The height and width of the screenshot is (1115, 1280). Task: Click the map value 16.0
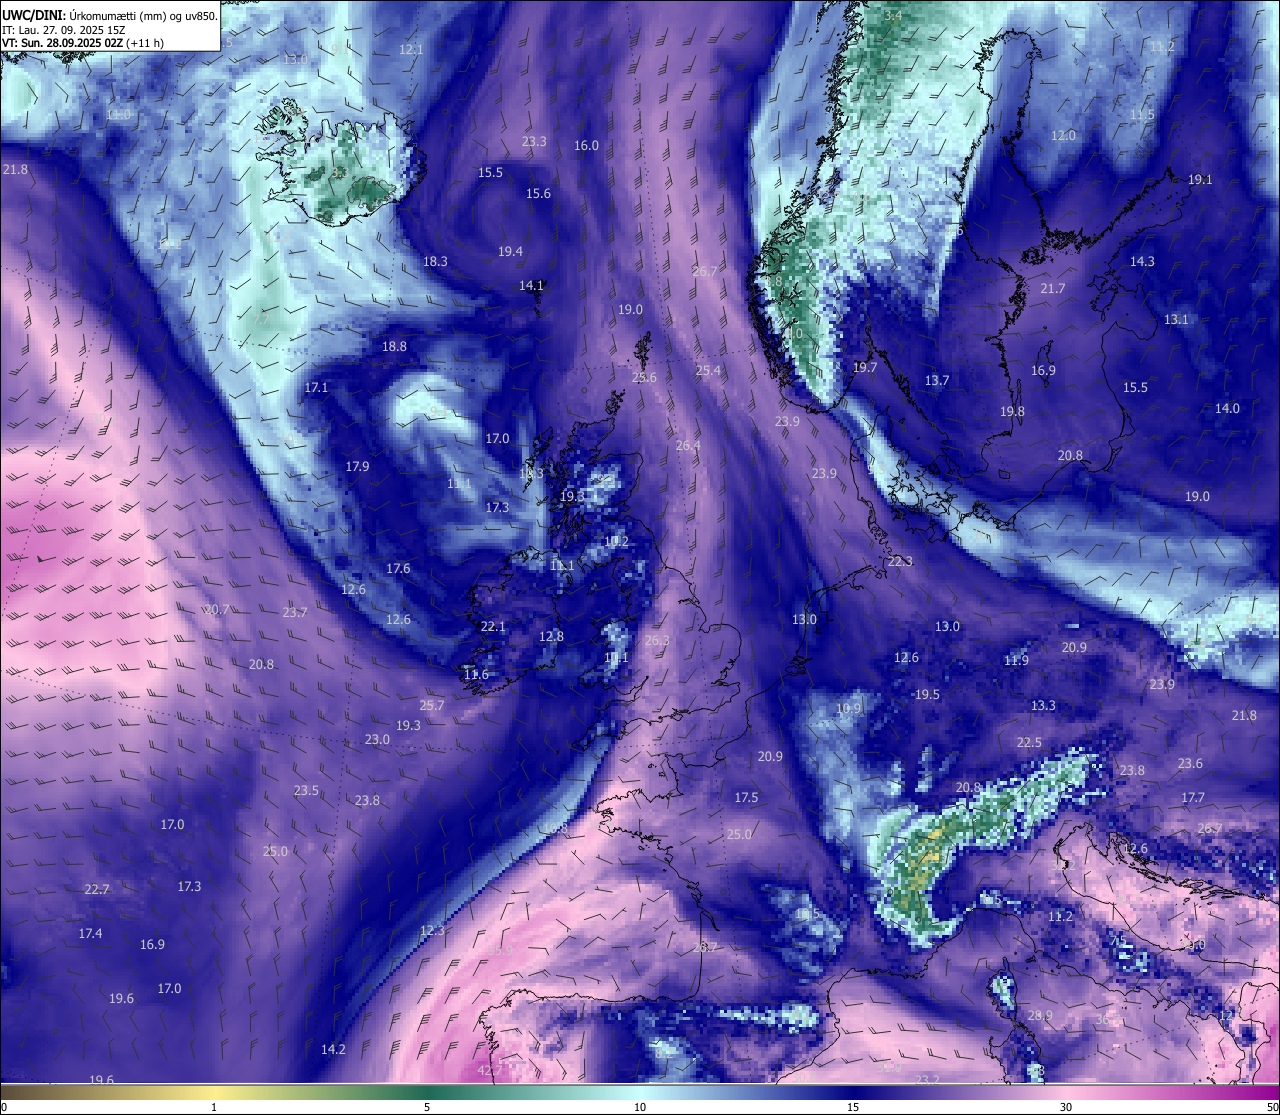[x=586, y=145]
